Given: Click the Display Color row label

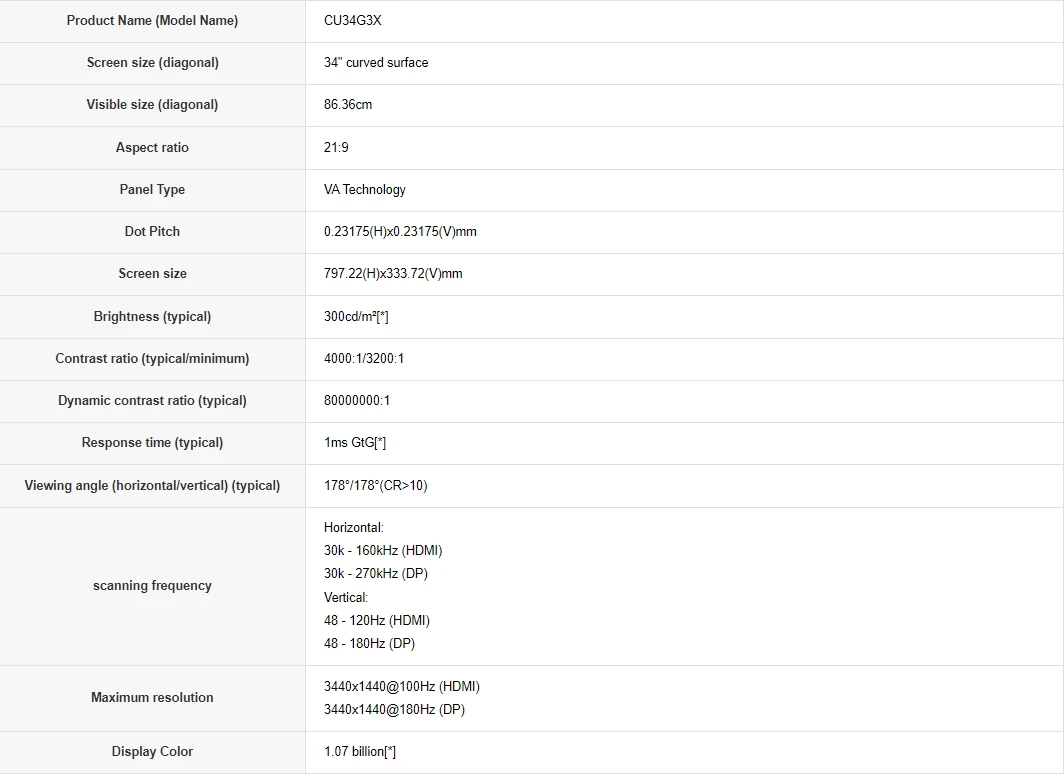Looking at the screenshot, I should [152, 751].
